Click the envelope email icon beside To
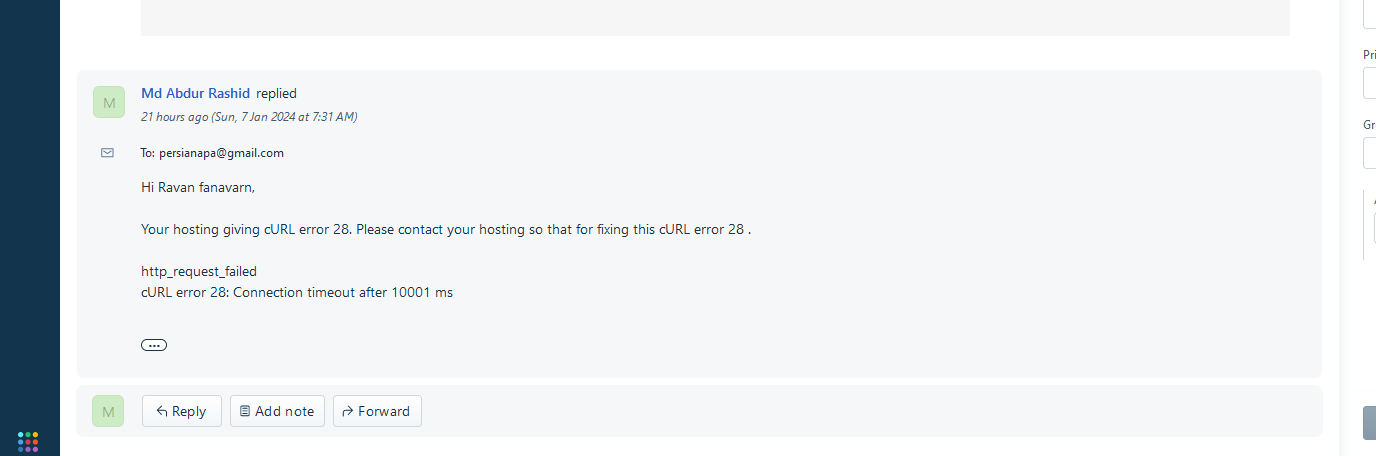Image resolution: width=1376 pixels, height=456 pixels. [x=107, y=153]
